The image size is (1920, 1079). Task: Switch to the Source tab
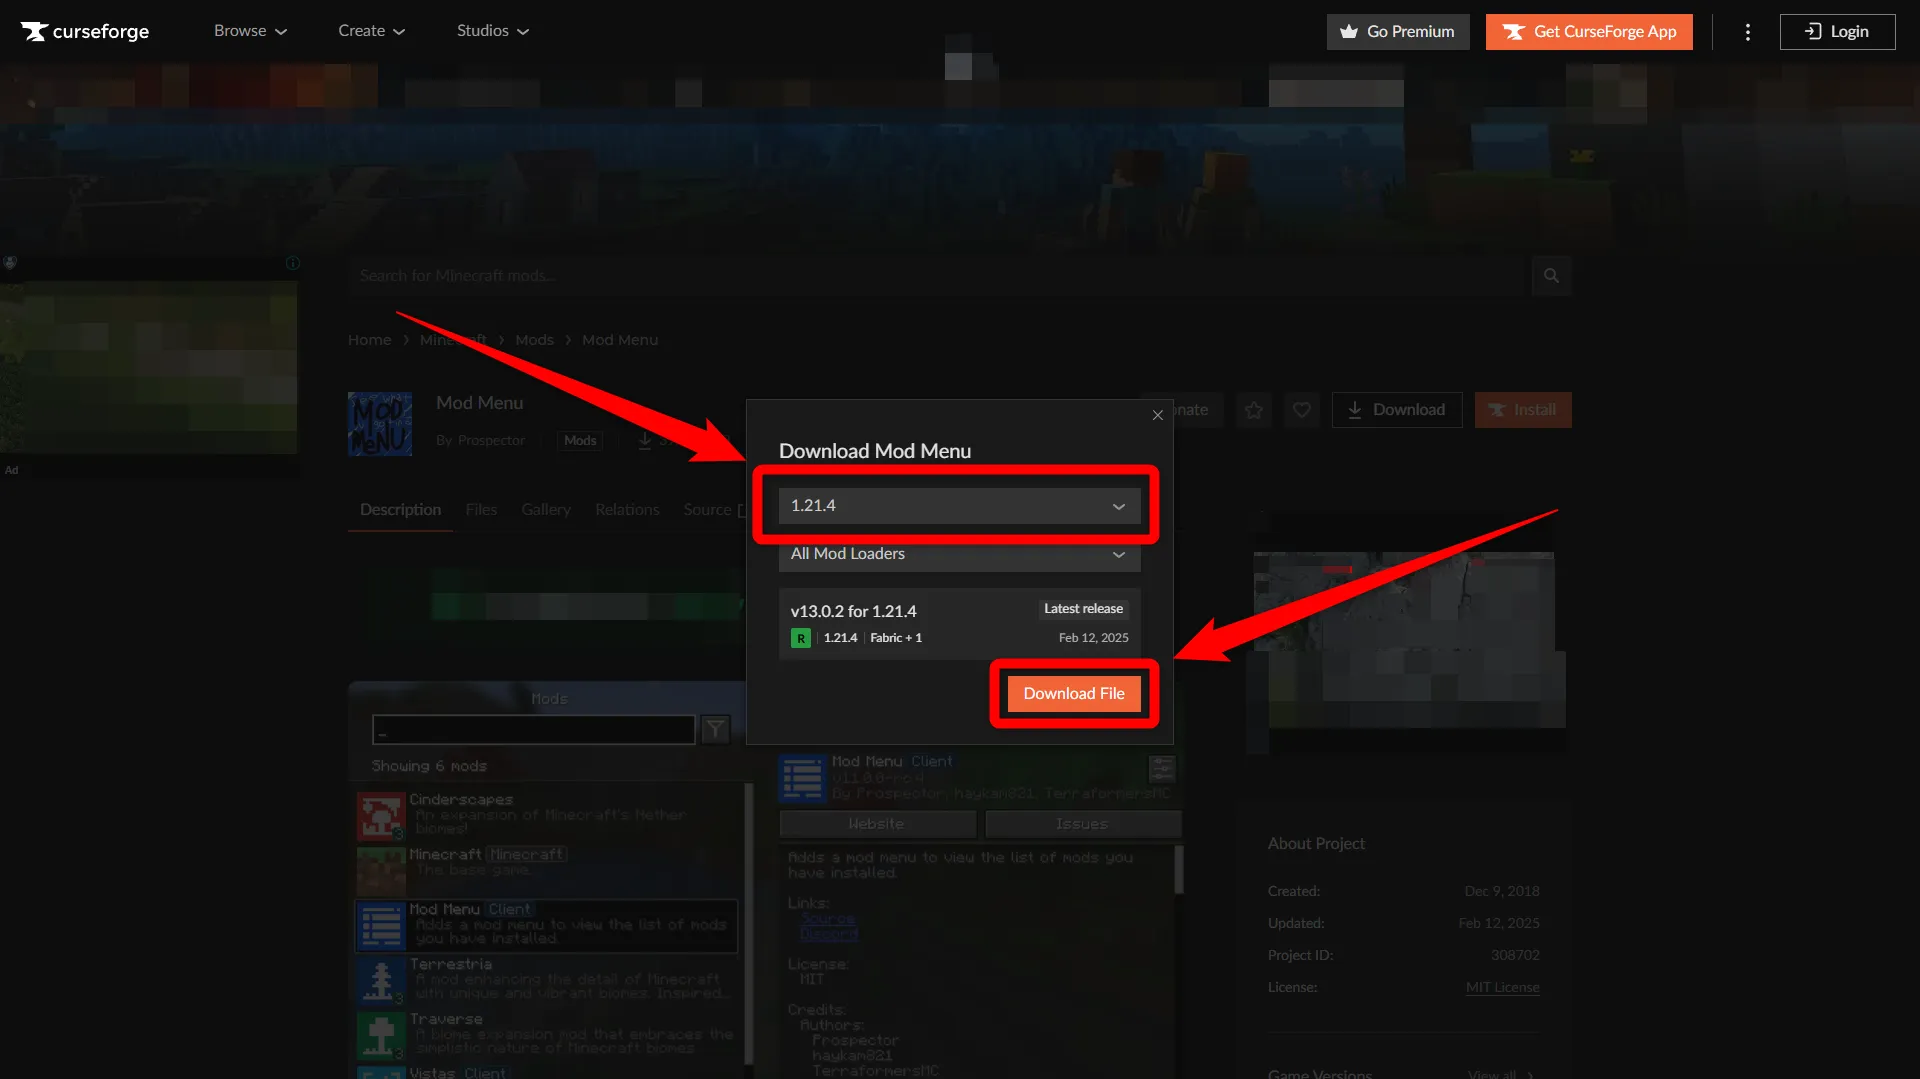(714, 510)
